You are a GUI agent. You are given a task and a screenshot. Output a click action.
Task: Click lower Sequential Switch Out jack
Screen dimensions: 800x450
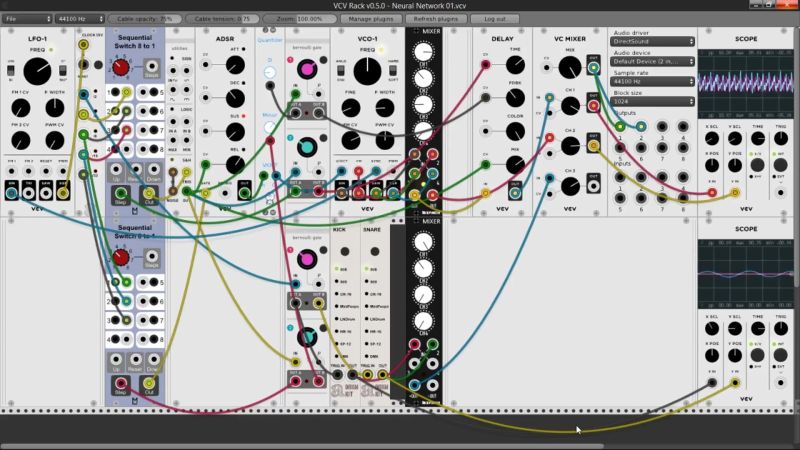click(148, 383)
